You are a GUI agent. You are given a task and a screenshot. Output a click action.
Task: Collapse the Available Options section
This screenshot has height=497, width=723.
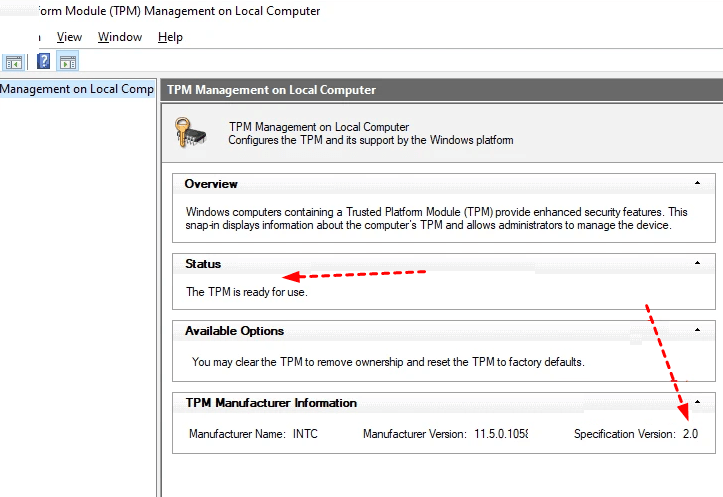coord(697,330)
